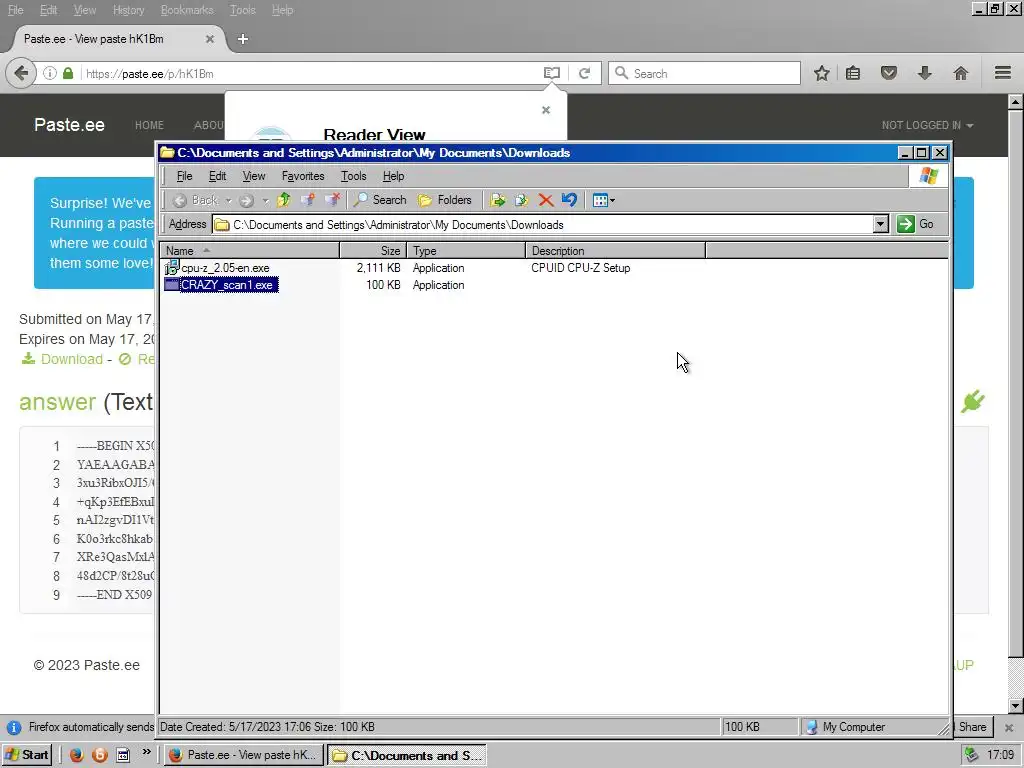Viewport: 1024px width, 768px height.
Task: Open Explorer Favorites menu
Action: [303, 176]
